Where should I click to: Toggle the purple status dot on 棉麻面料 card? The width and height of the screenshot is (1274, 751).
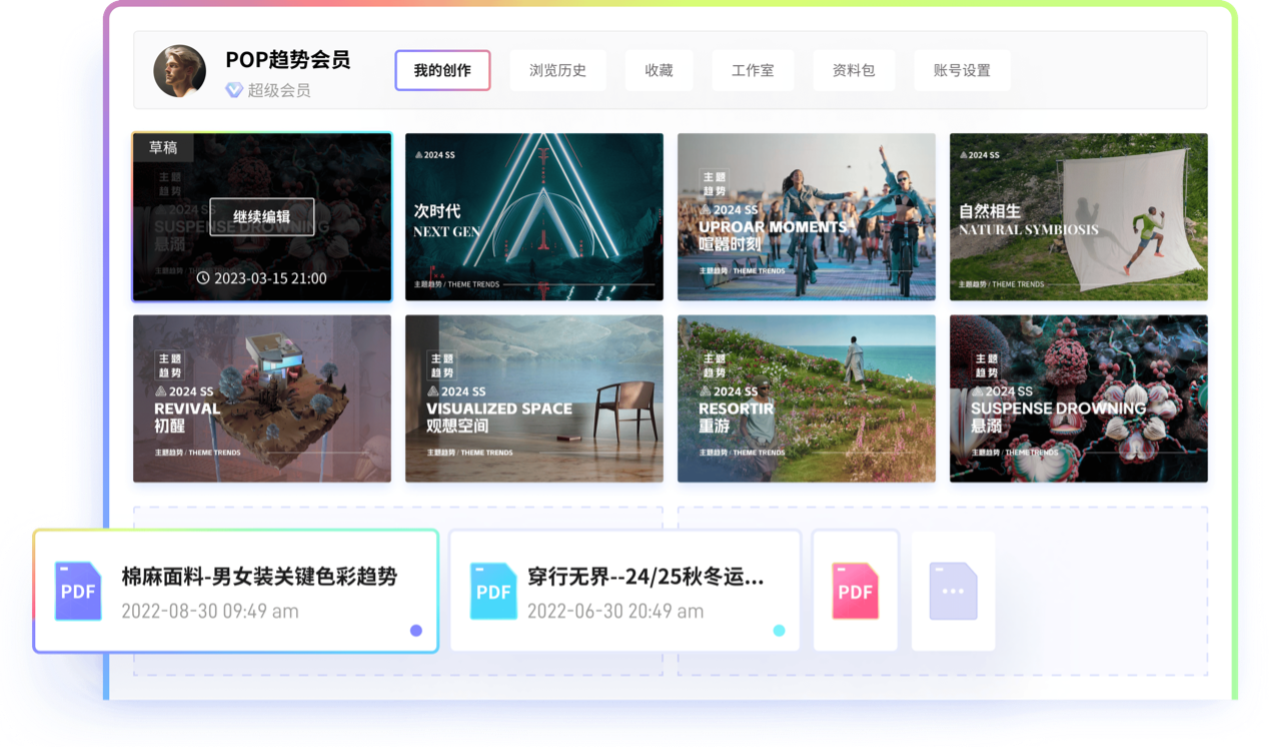[x=416, y=632]
